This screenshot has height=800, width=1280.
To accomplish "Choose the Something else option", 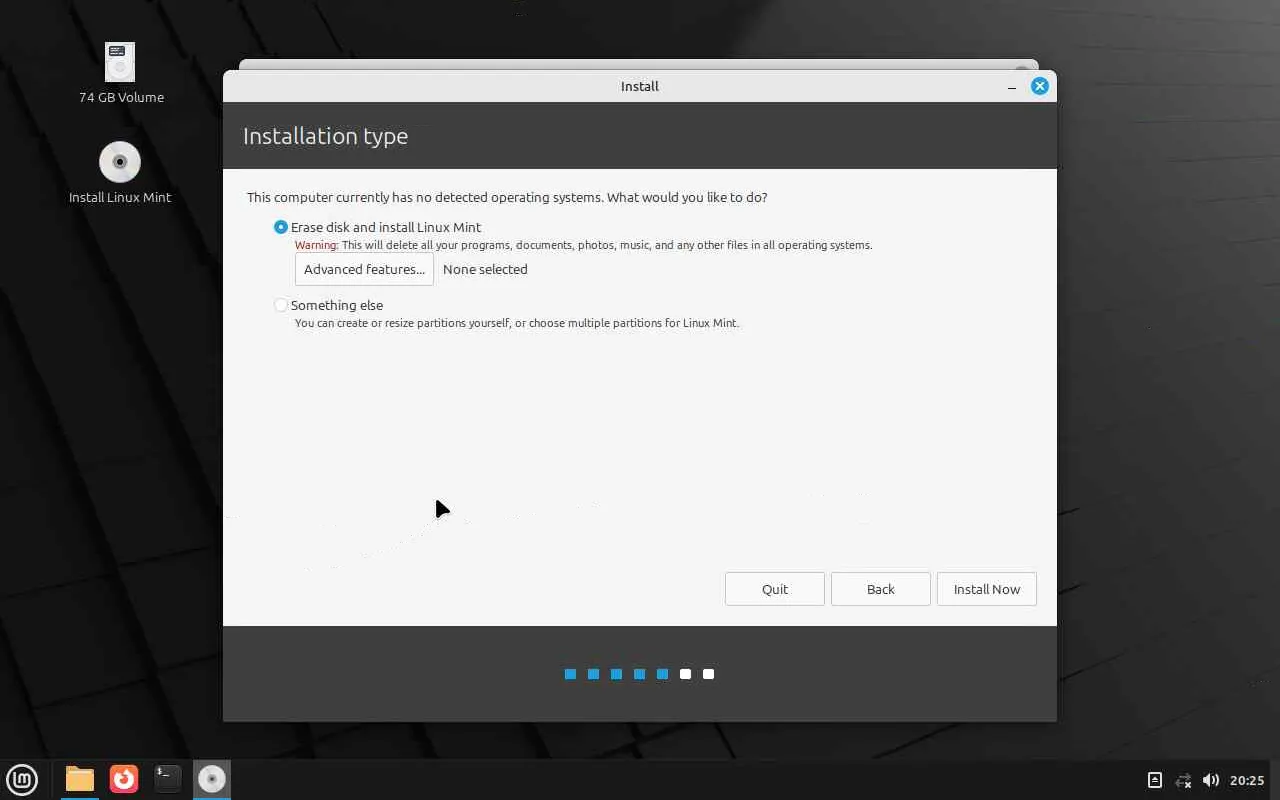I will (x=328, y=305).
